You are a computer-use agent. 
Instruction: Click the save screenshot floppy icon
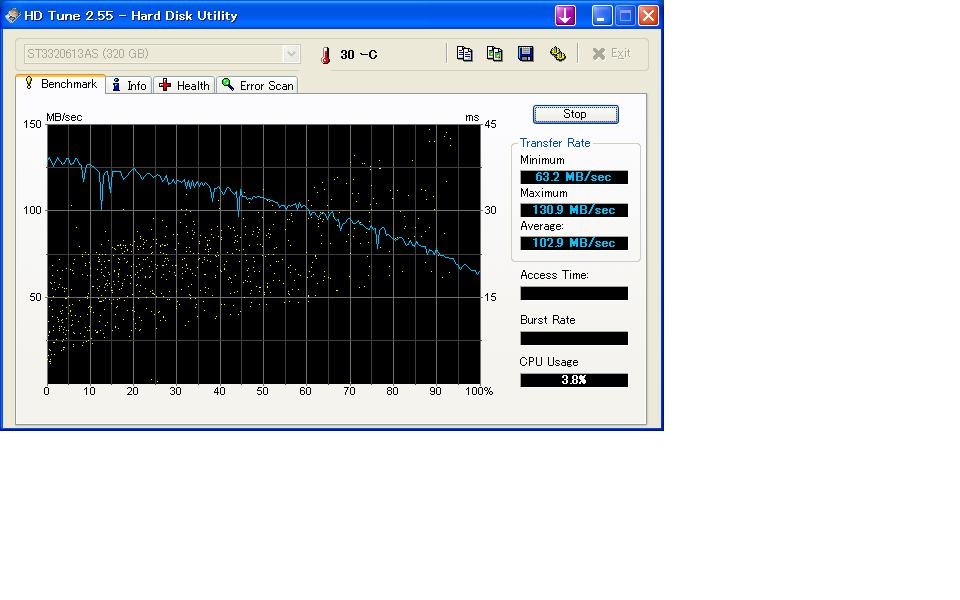tap(525, 54)
